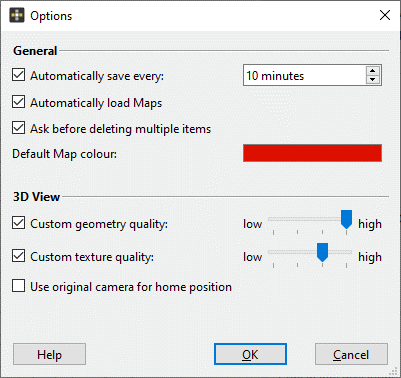Click the texture quality slider handle
The height and width of the screenshot is (378, 401).
click(x=322, y=252)
